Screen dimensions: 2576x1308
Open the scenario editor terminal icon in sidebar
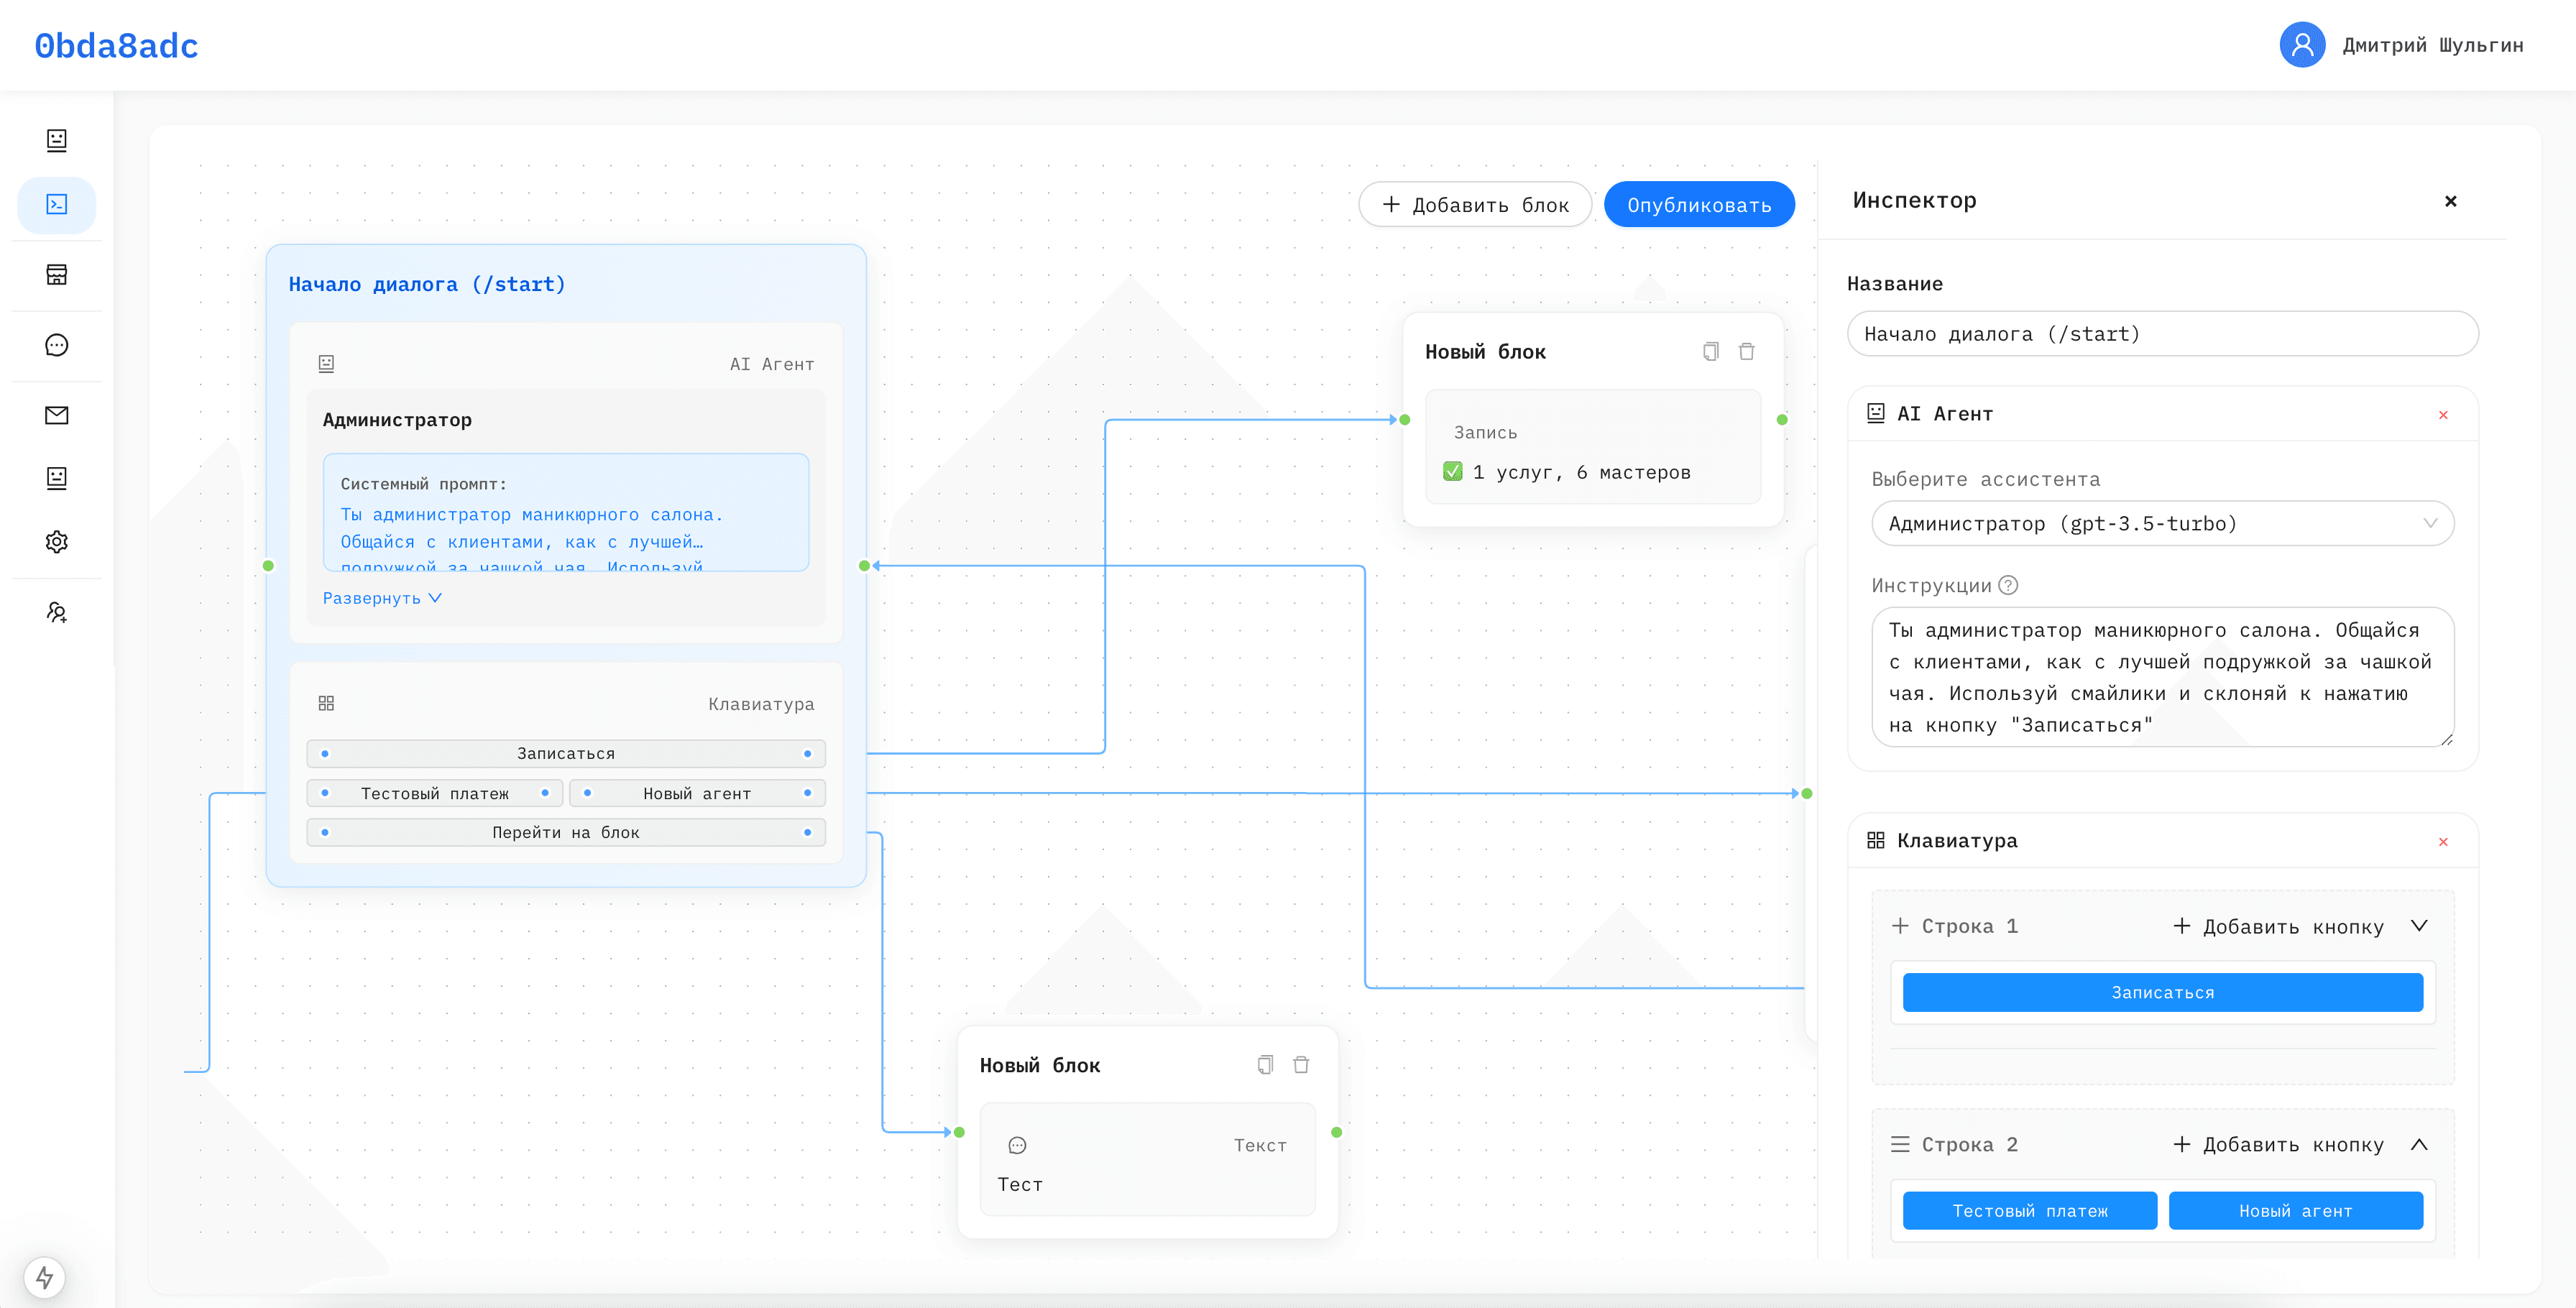57,205
